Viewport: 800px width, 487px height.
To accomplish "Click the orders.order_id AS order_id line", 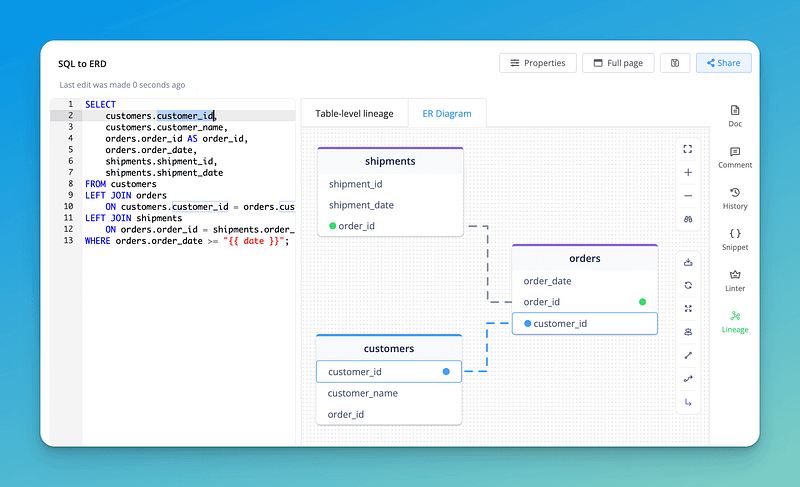I will tap(177, 138).
